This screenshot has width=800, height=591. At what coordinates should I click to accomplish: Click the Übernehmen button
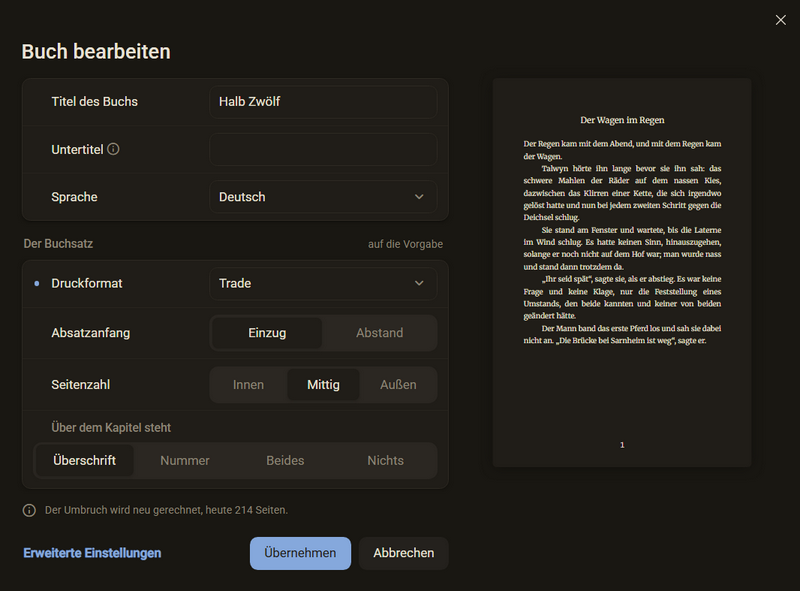pos(300,553)
